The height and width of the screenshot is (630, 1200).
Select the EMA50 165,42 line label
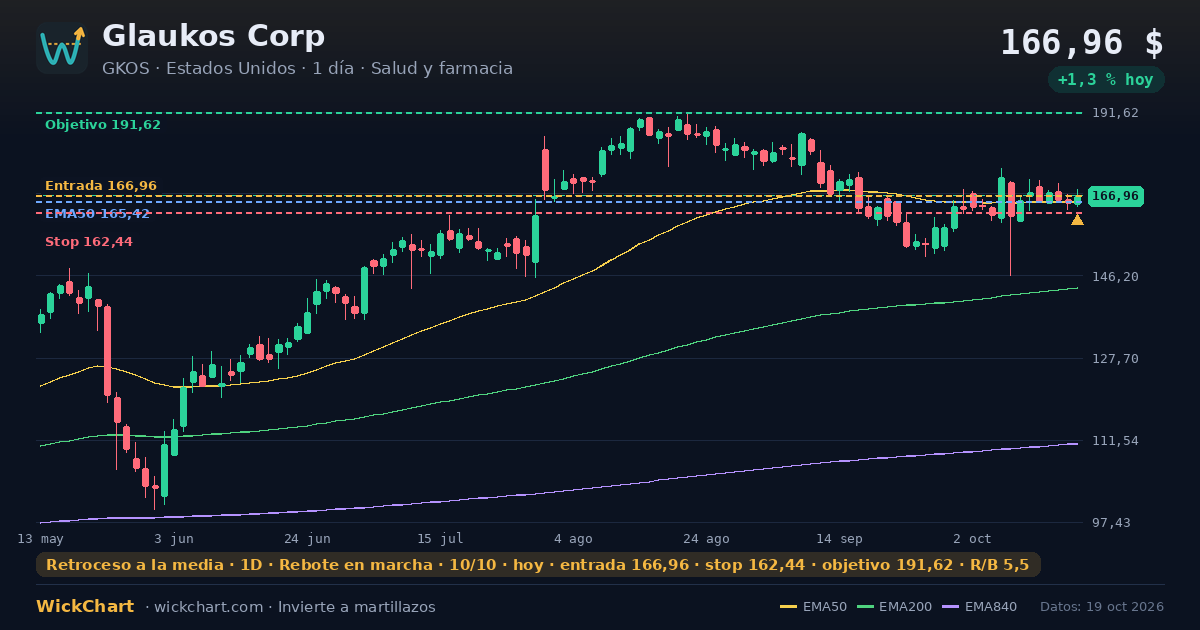pyautogui.click(x=97, y=214)
